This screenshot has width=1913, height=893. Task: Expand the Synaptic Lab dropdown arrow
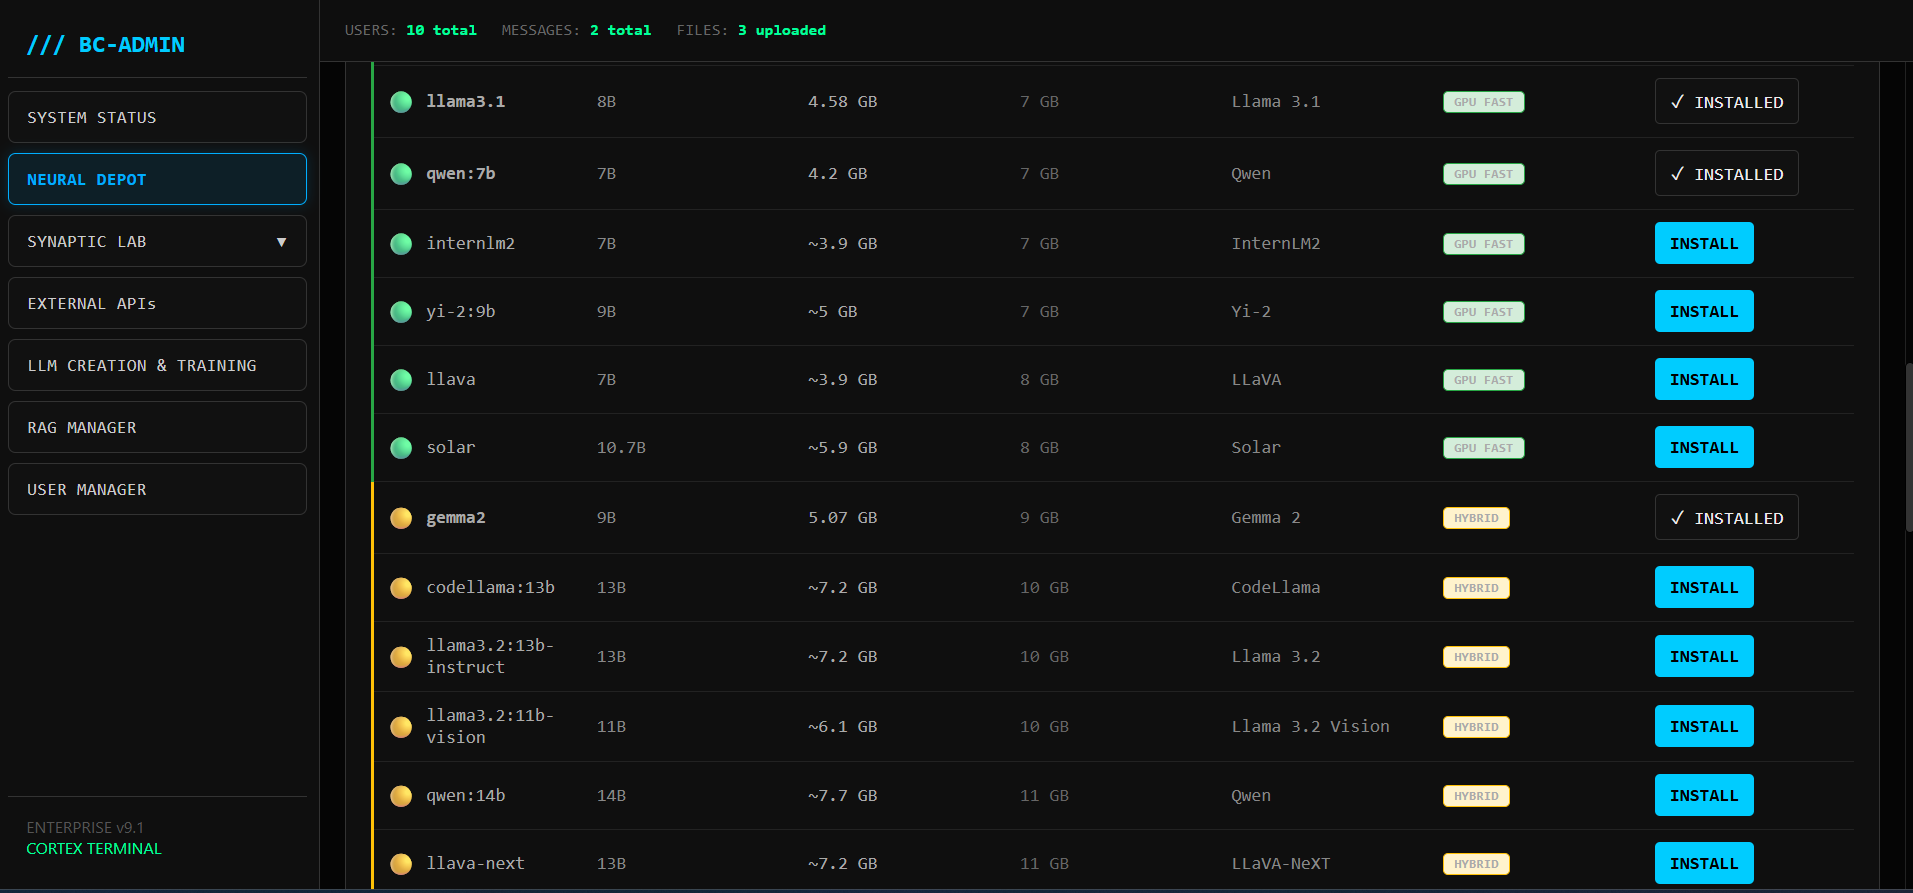[x=281, y=242]
